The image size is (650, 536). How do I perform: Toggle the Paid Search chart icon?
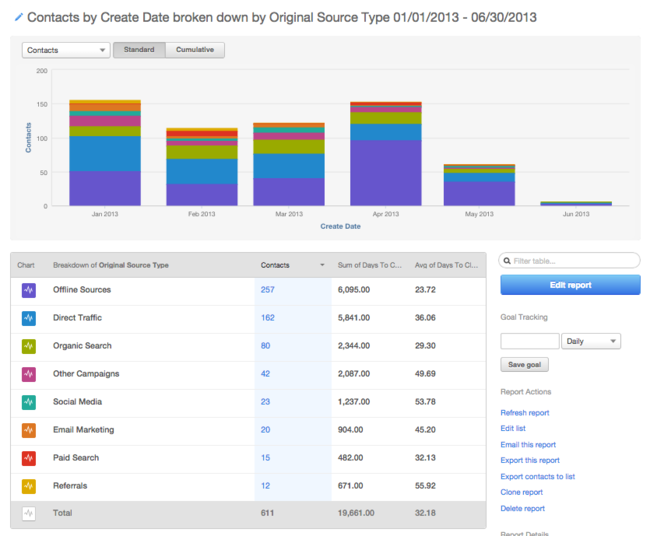[28, 458]
